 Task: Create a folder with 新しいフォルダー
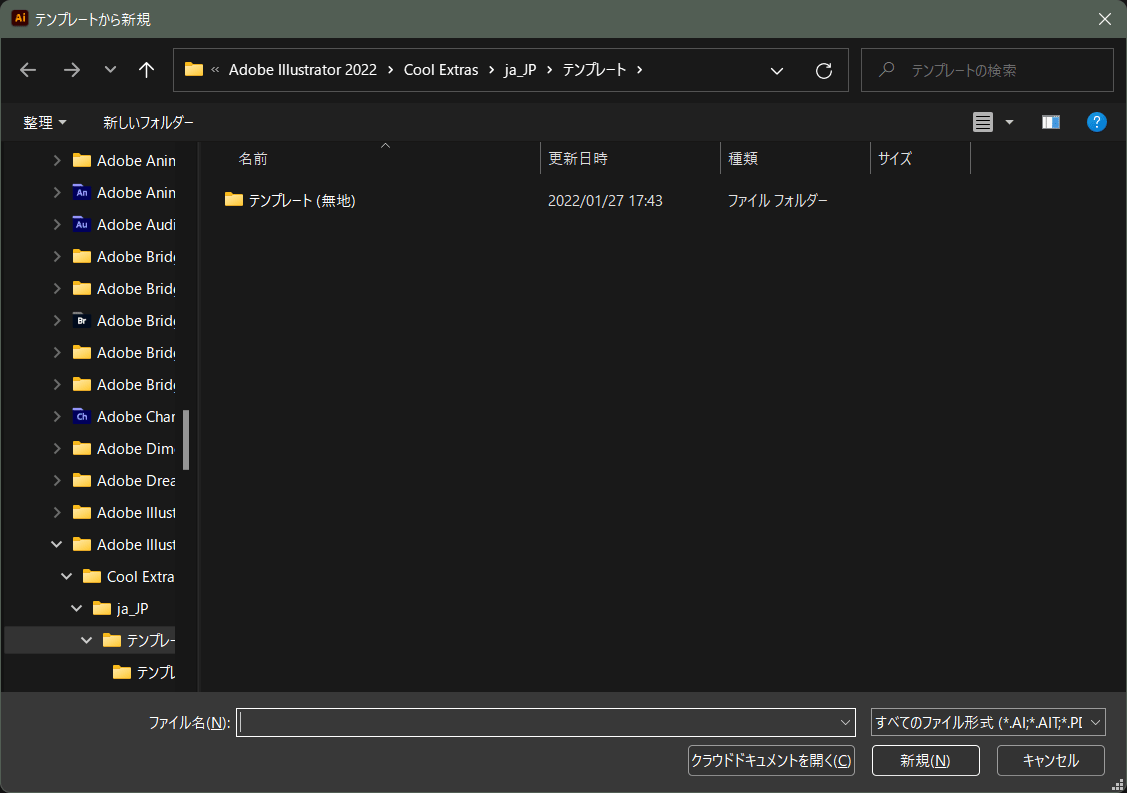[148, 123]
